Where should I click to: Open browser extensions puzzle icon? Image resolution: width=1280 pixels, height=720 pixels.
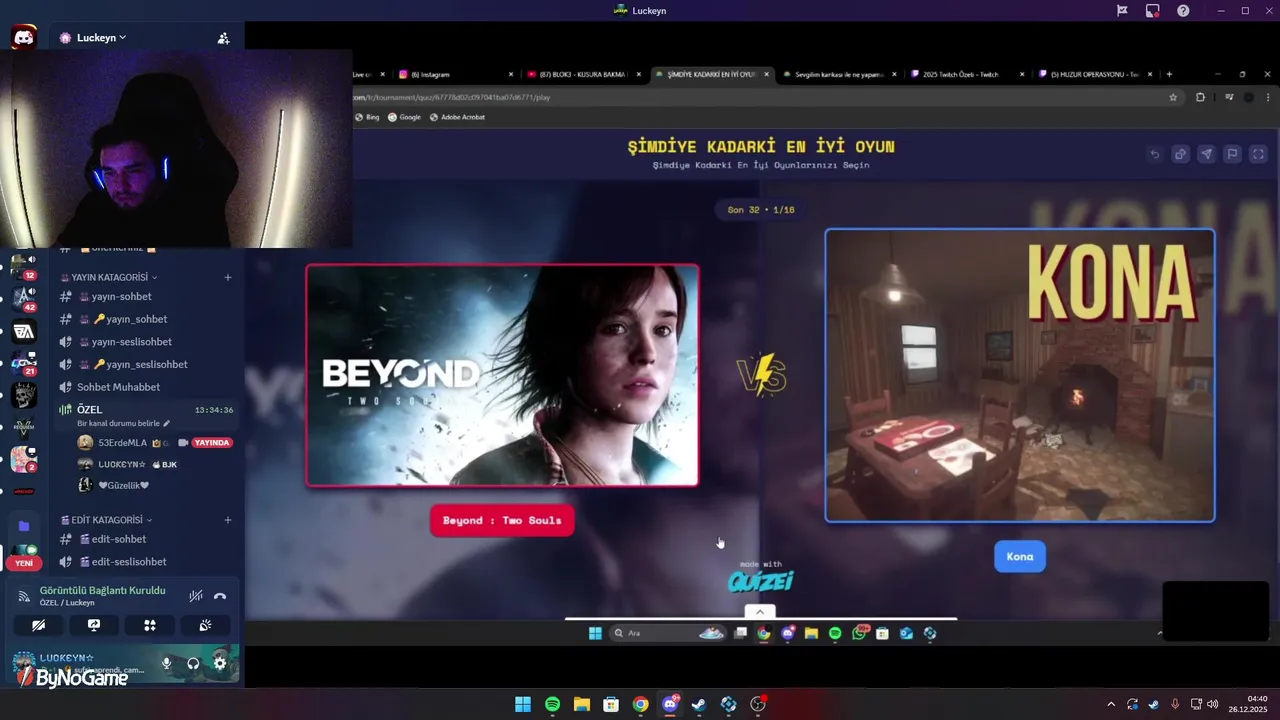tap(1201, 97)
